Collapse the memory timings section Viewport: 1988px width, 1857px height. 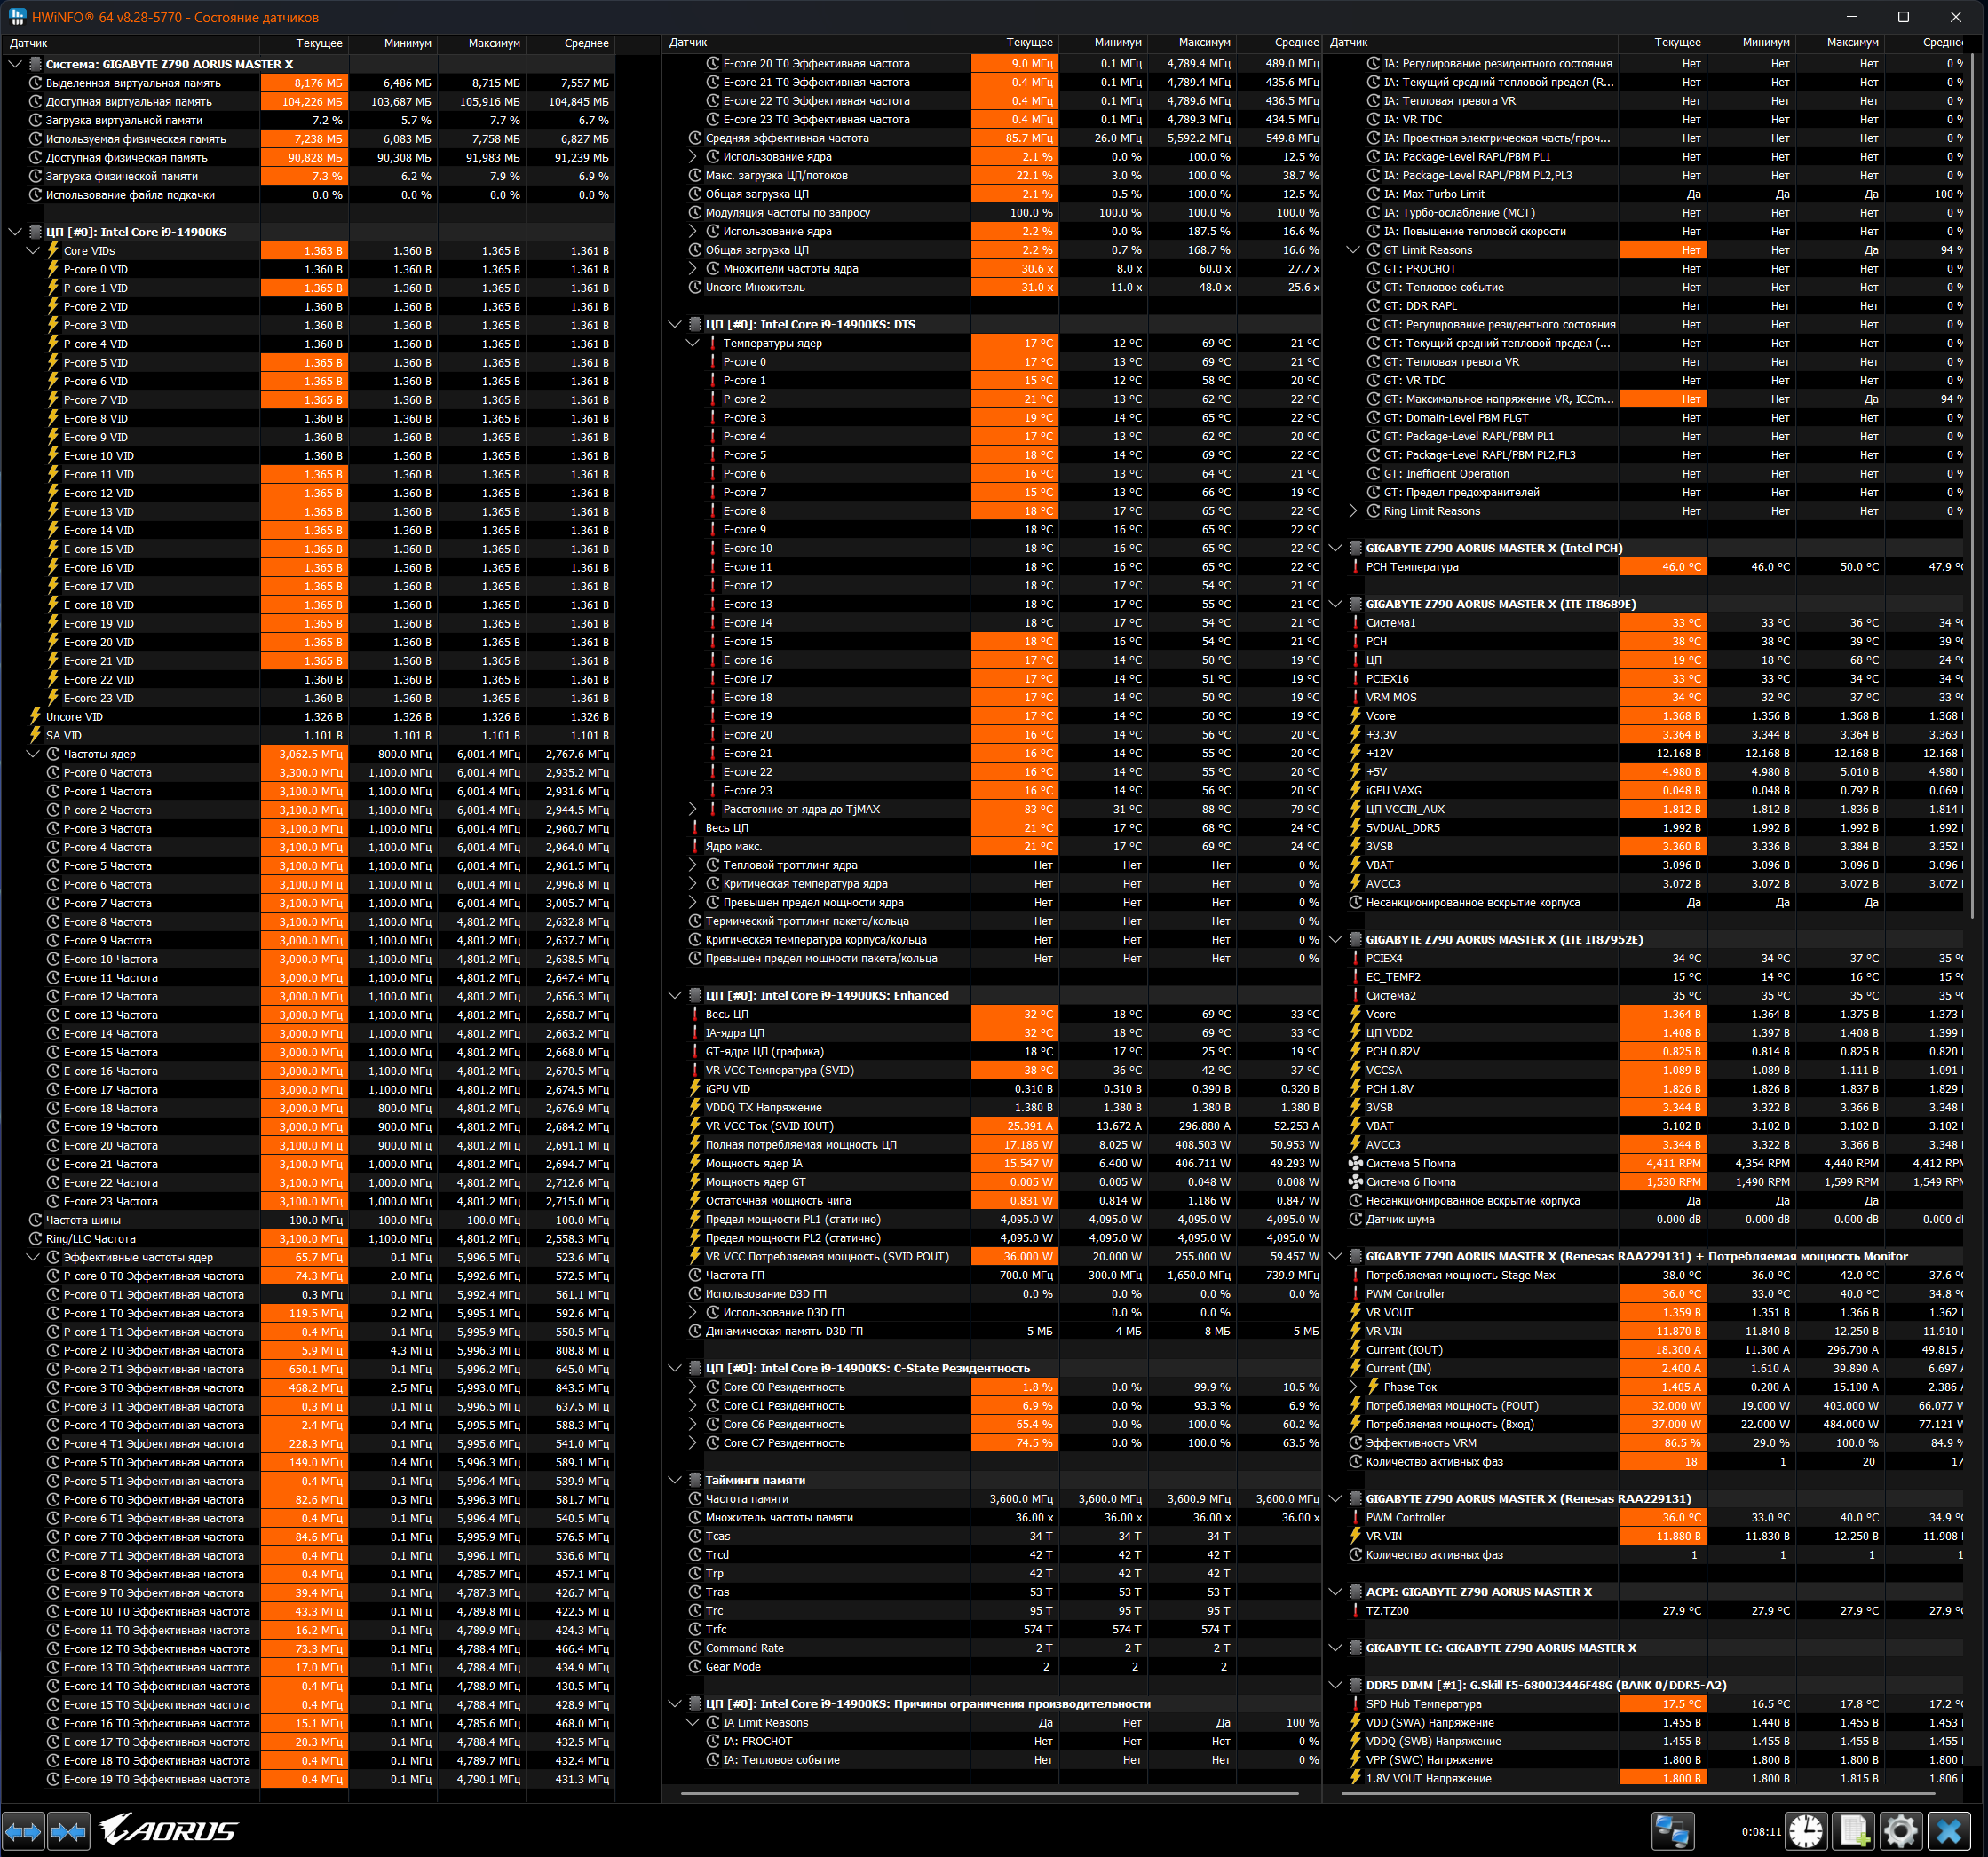(675, 1481)
